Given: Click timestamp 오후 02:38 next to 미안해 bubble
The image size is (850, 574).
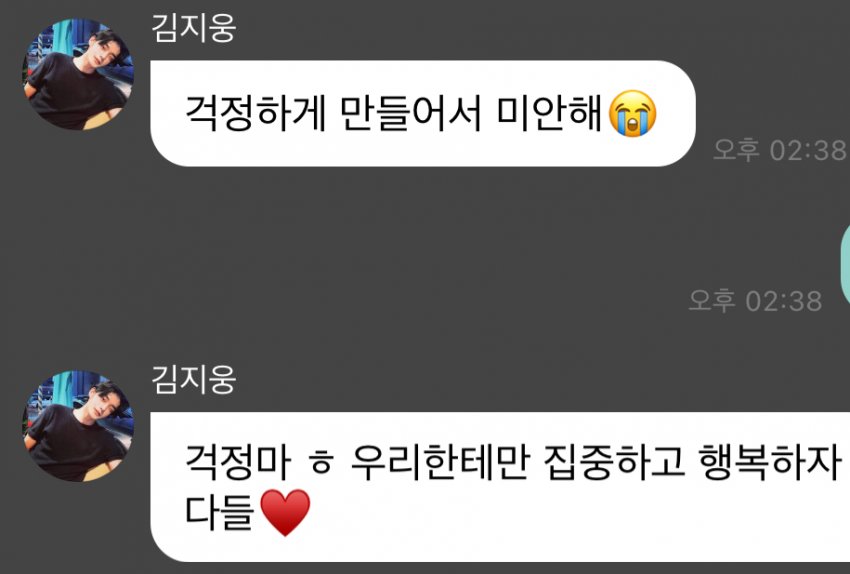Looking at the screenshot, I should [x=780, y=150].
